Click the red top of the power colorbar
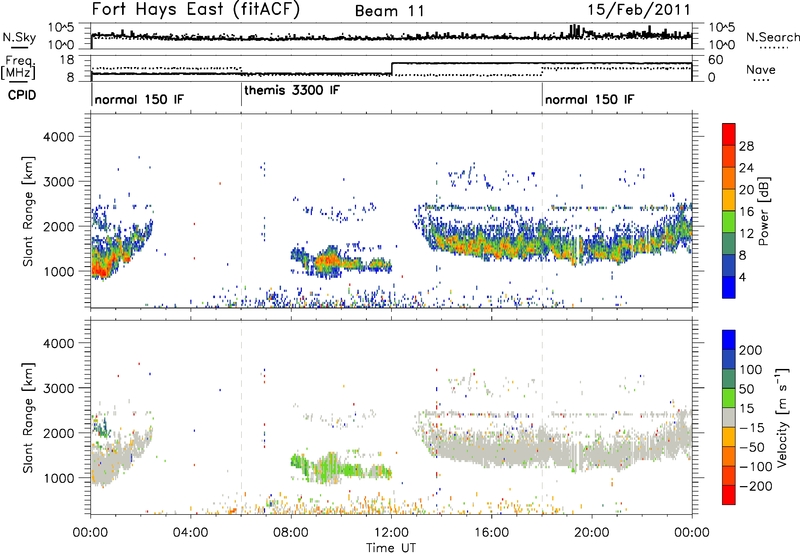The height and width of the screenshot is (554, 800). (x=729, y=132)
